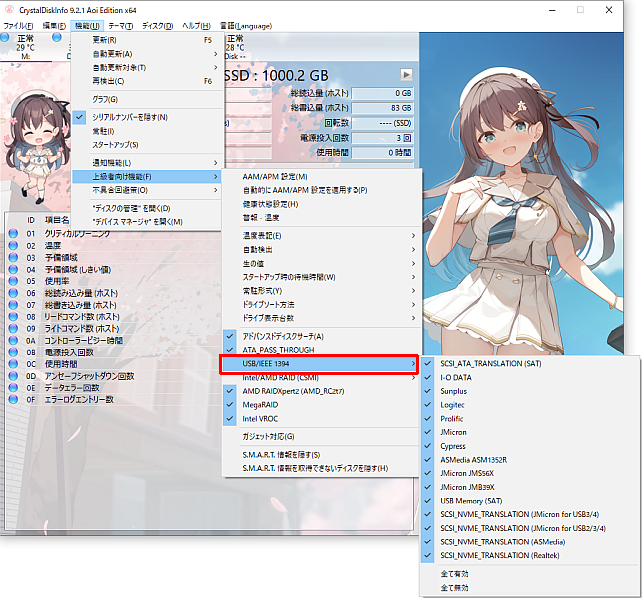The width and height of the screenshot is (642, 598).
Task: Toggle ATA_PASS_THROUGH option
Action: pyautogui.click(x=321, y=350)
